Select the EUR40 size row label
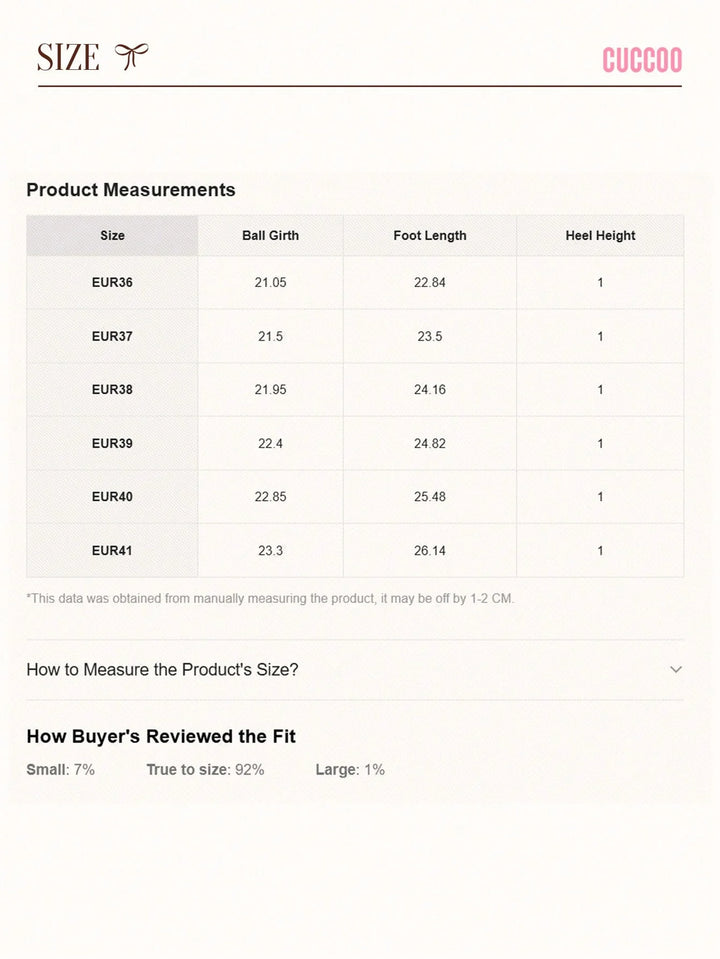The width and height of the screenshot is (720, 959). tap(112, 497)
